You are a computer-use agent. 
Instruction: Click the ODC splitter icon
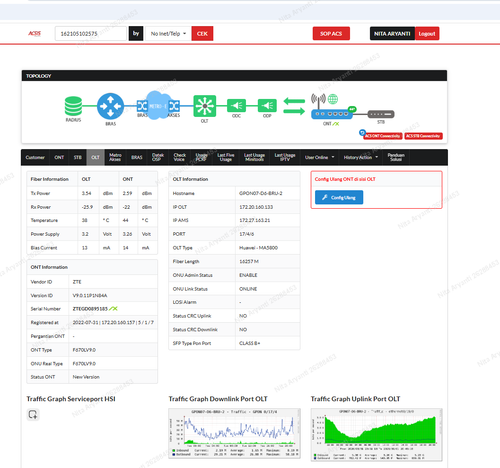pyautogui.click(x=236, y=106)
